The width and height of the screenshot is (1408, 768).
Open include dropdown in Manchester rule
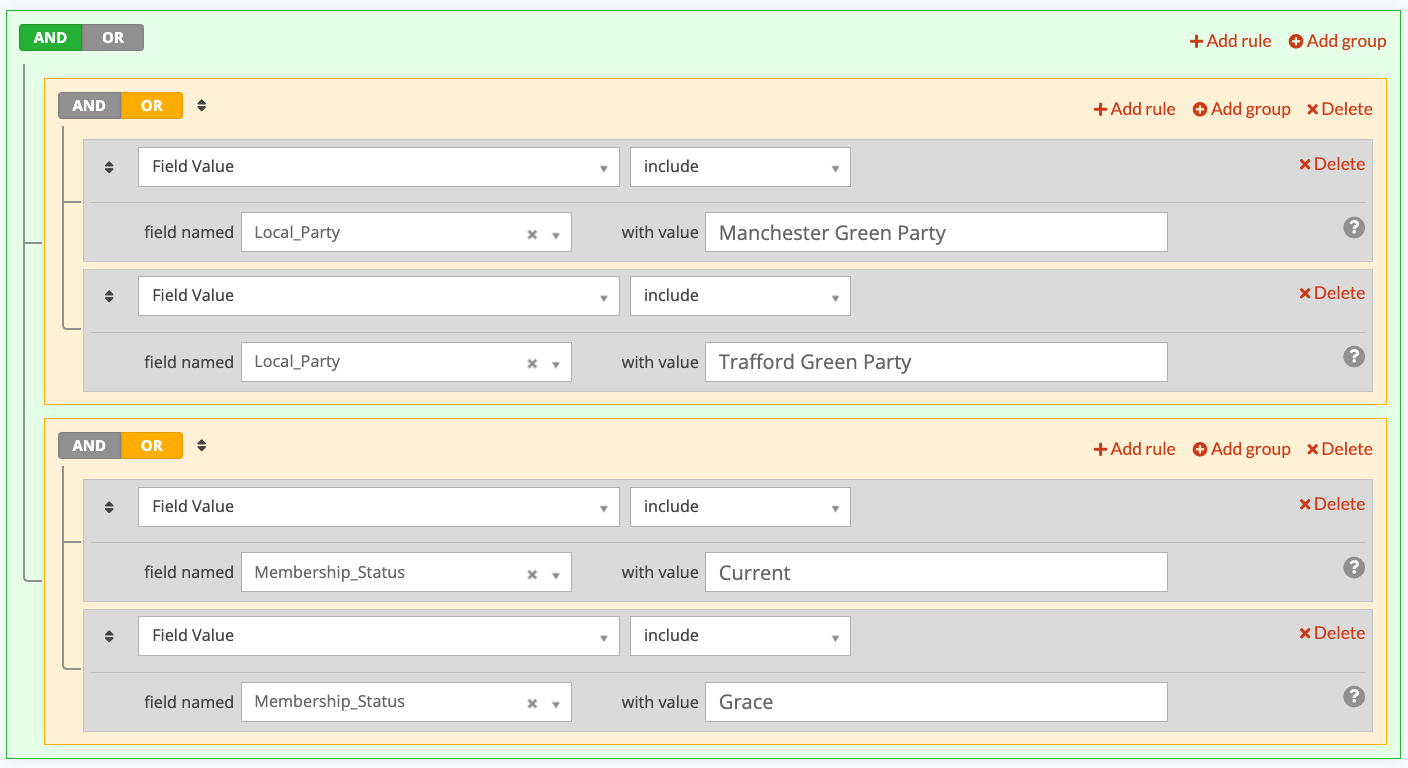pos(740,167)
